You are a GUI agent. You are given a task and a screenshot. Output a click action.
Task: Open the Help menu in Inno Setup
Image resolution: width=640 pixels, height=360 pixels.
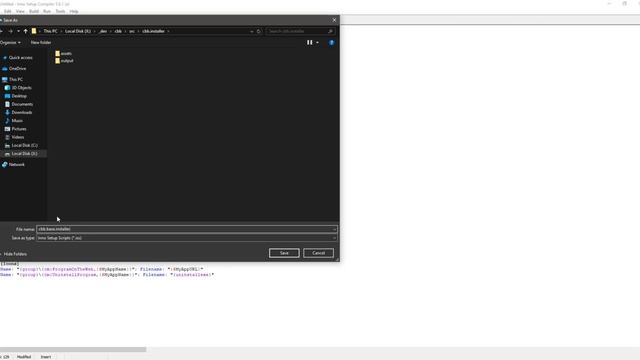74,11
